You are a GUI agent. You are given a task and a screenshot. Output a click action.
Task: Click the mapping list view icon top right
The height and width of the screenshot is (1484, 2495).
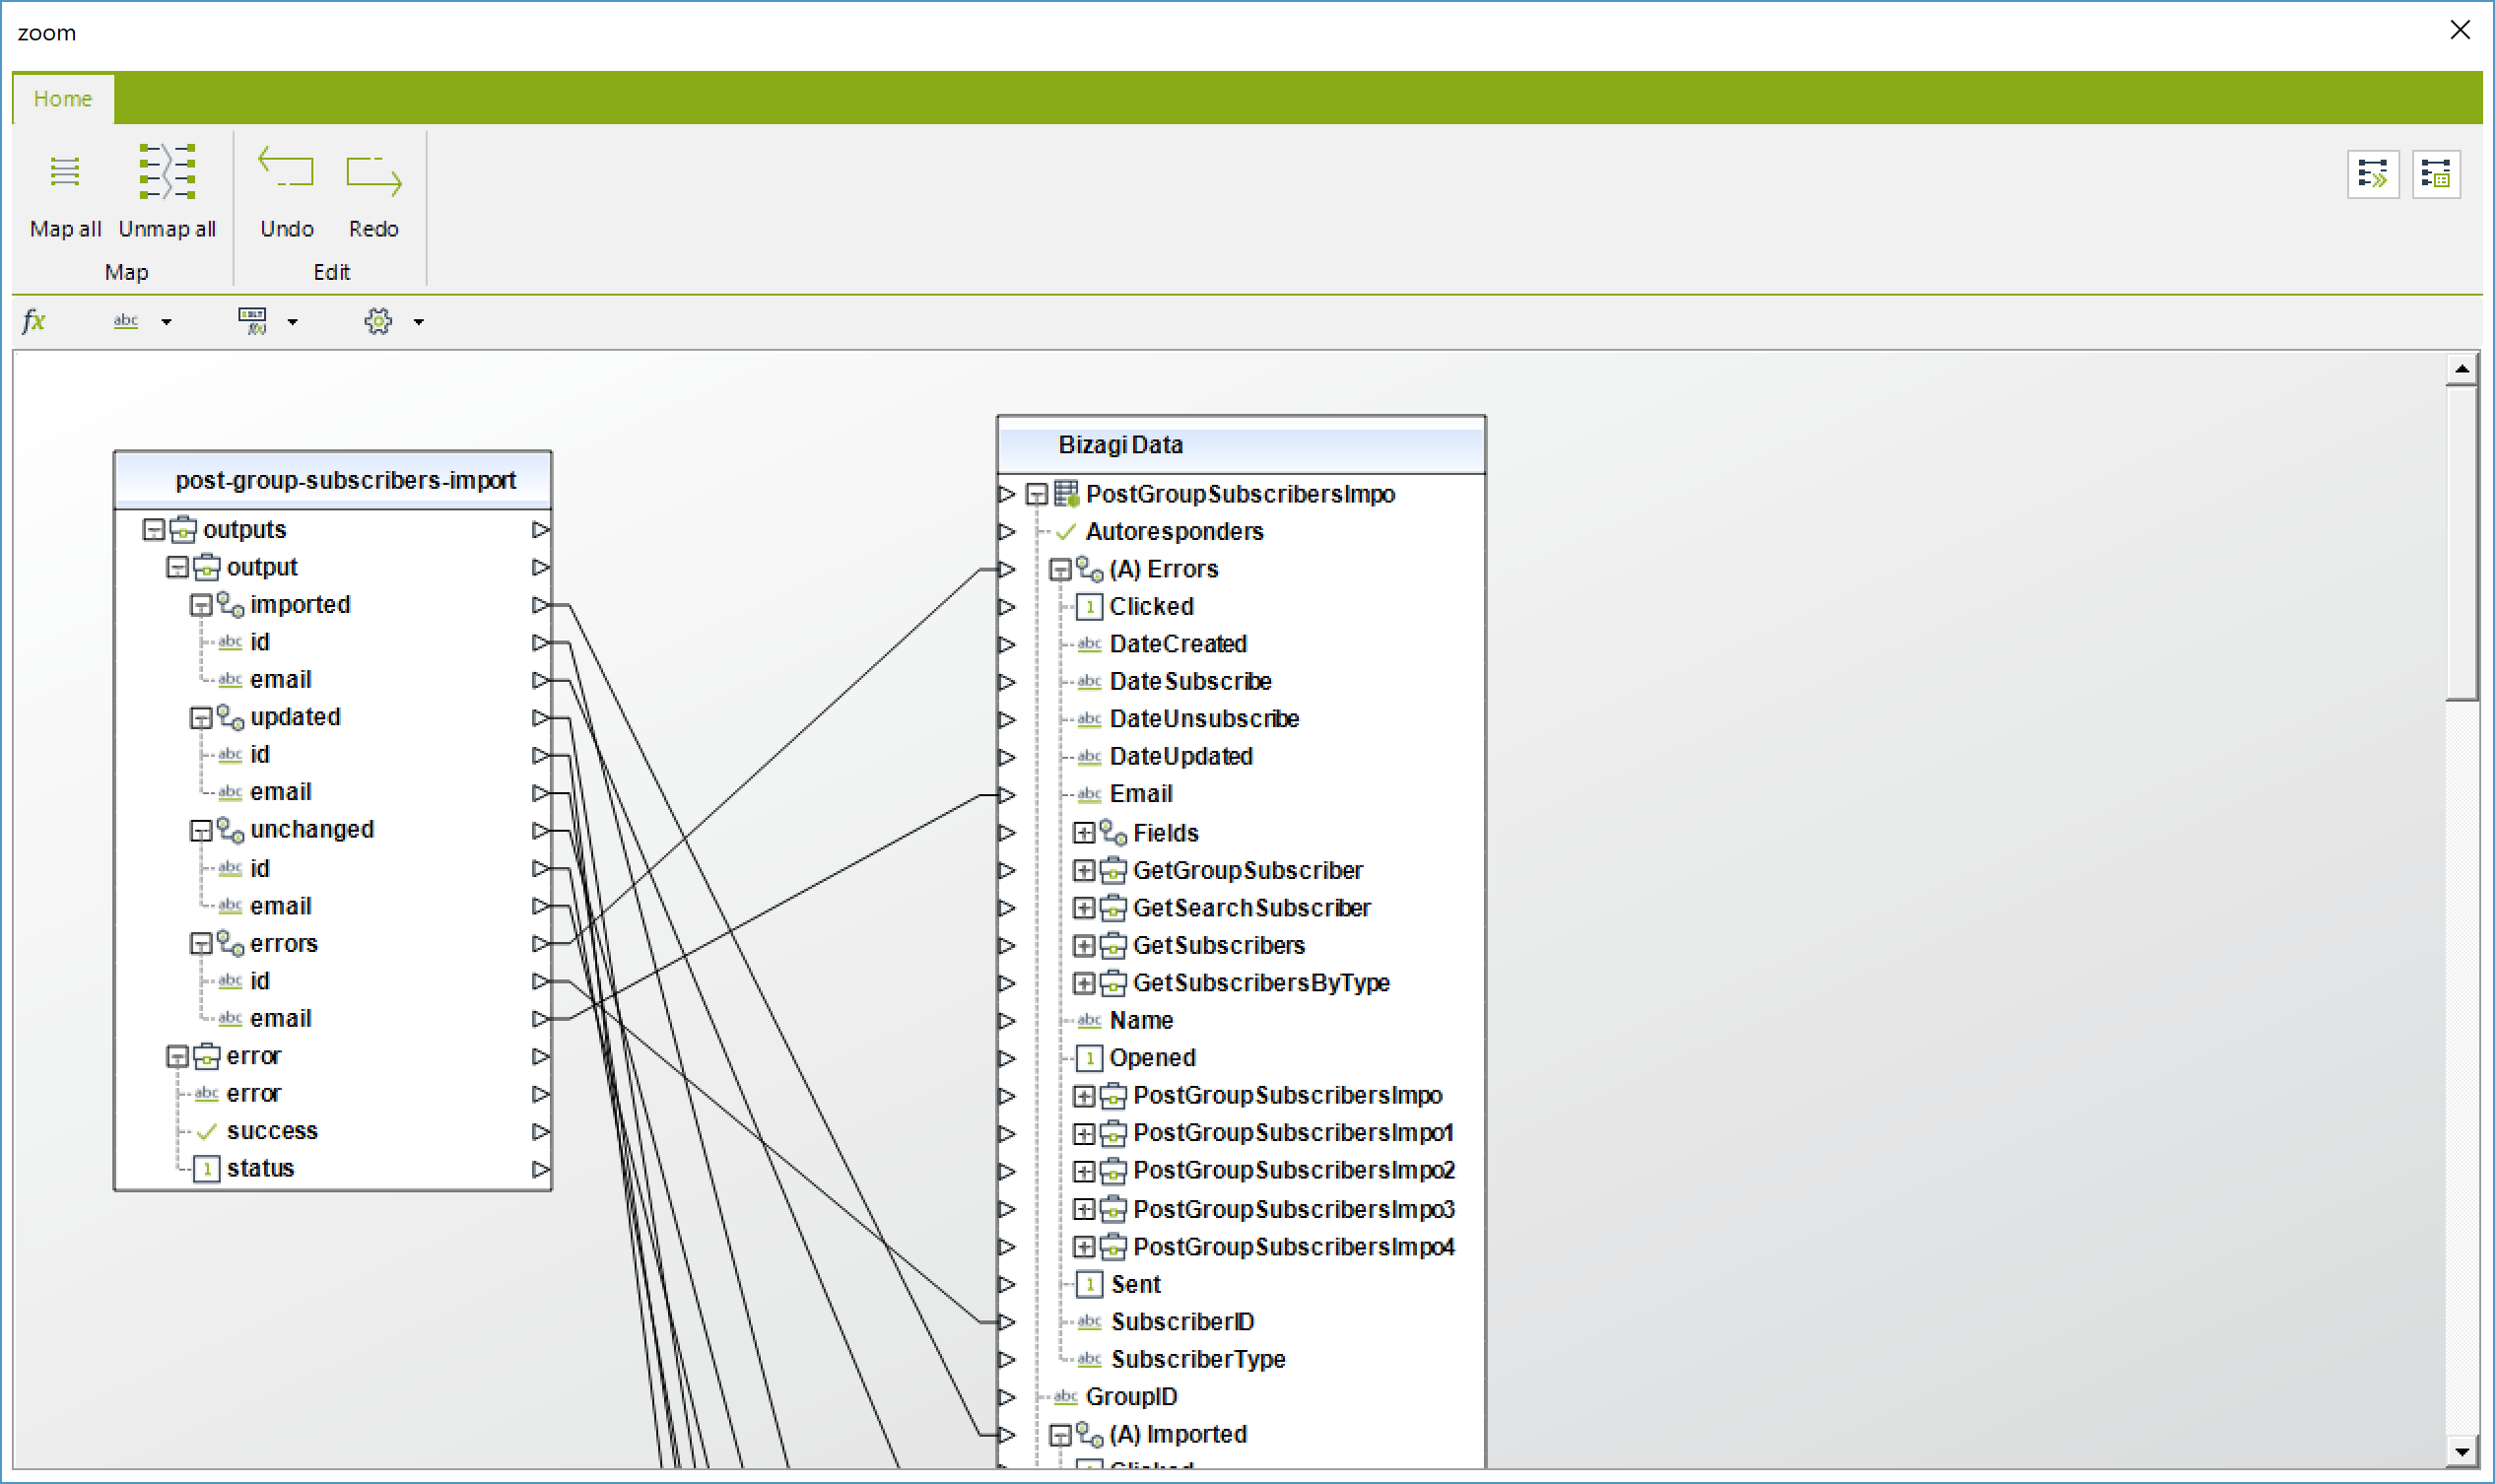2436,175
